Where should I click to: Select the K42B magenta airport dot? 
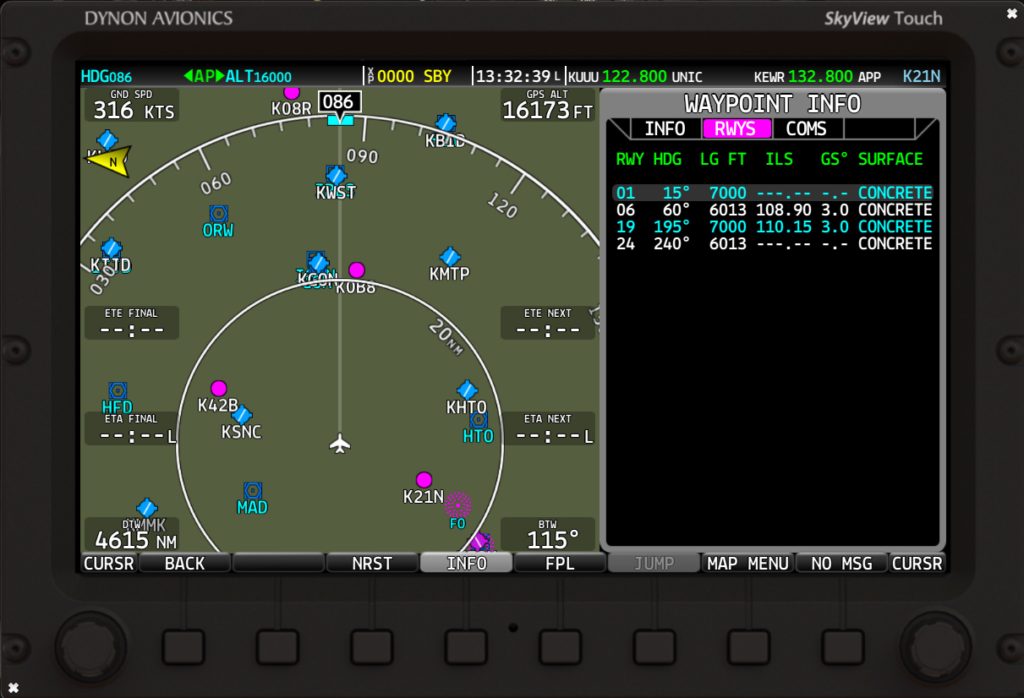(218, 388)
